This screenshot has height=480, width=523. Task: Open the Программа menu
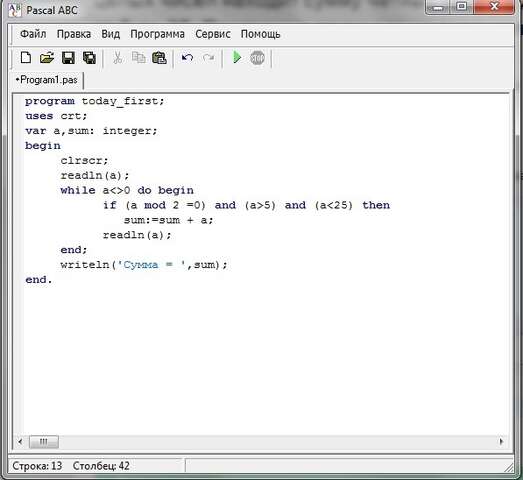tap(157, 34)
